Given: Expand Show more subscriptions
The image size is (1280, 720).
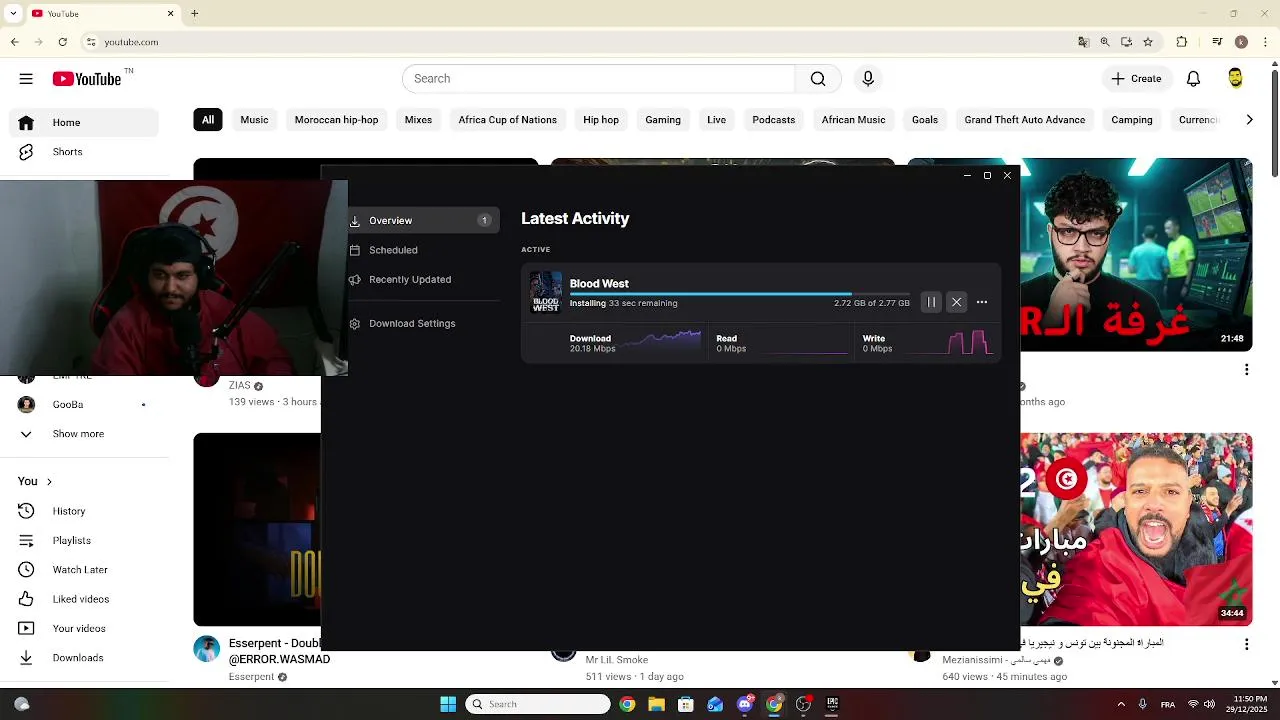Looking at the screenshot, I should tap(84, 434).
